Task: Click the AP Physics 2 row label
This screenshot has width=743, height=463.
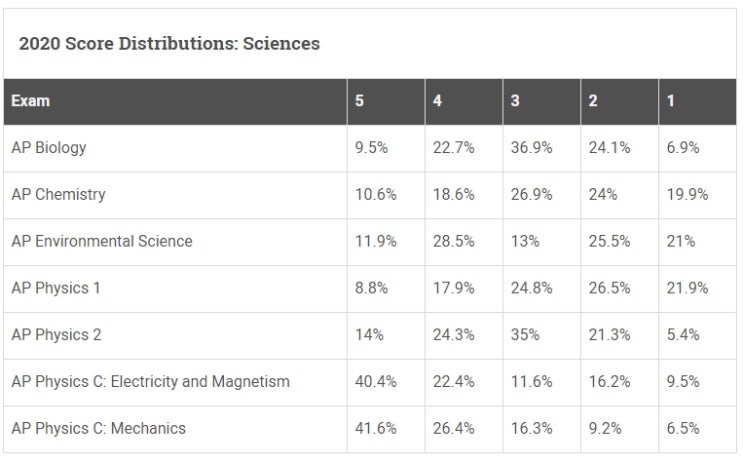Action: [56, 335]
